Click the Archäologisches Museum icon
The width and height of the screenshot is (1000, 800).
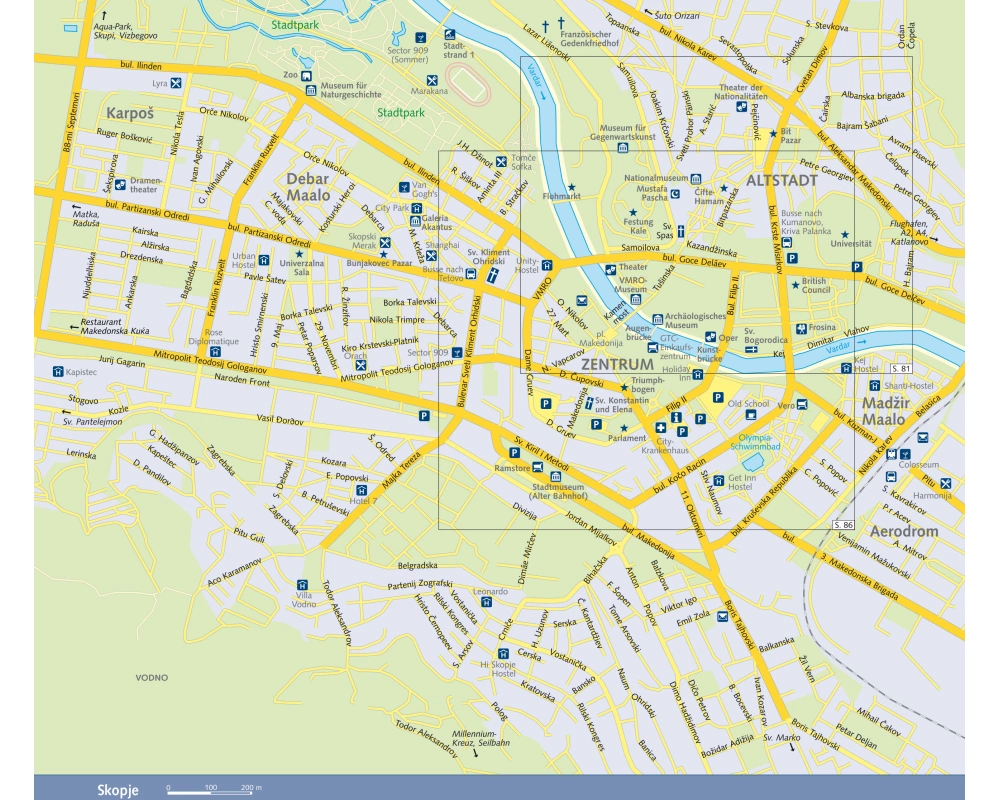[657, 319]
